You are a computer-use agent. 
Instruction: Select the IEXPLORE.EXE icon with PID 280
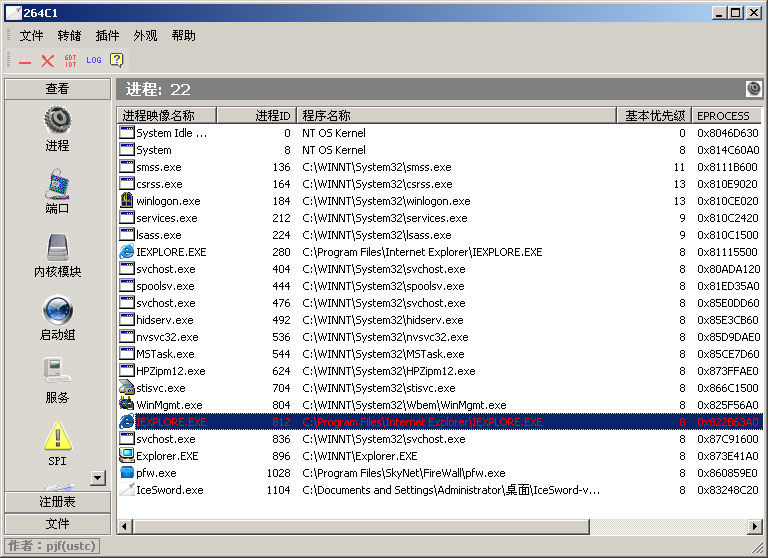coord(127,252)
